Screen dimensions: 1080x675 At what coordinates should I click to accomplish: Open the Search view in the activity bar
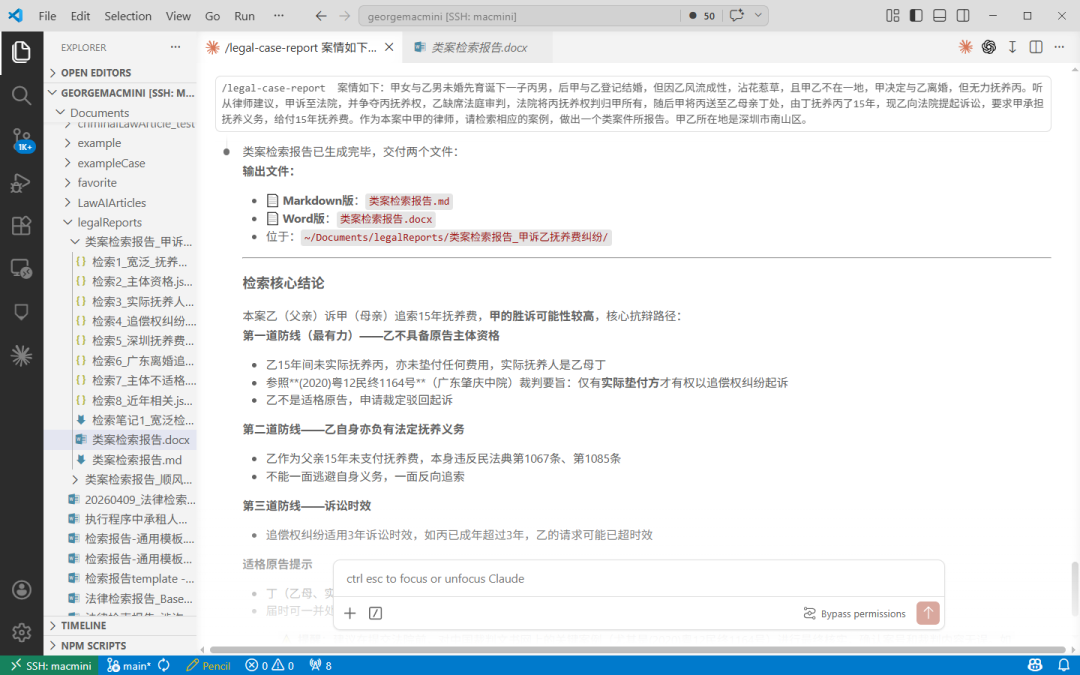coord(21,95)
